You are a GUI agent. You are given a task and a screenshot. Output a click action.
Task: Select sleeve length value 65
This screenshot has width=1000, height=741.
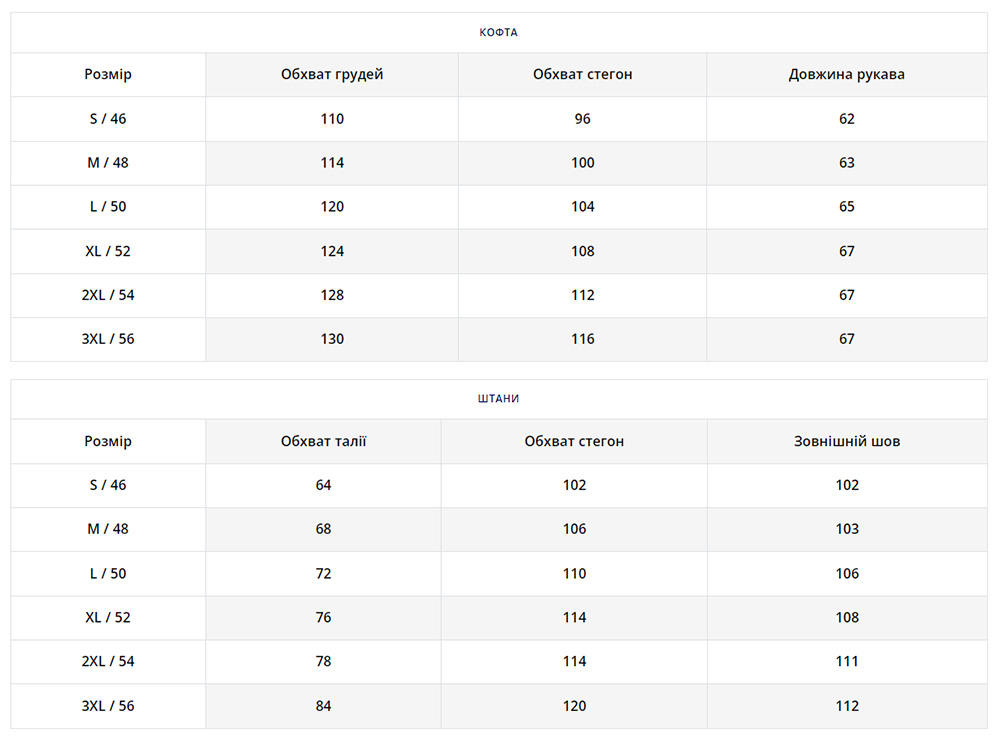tap(847, 207)
